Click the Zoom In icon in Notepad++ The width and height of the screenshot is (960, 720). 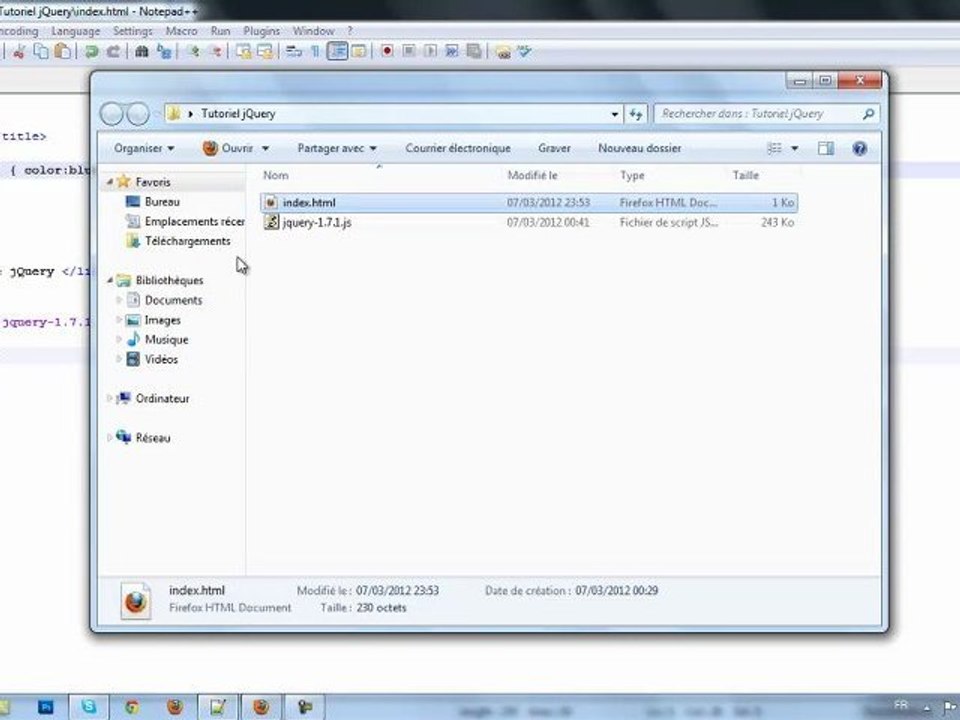[x=193, y=51]
